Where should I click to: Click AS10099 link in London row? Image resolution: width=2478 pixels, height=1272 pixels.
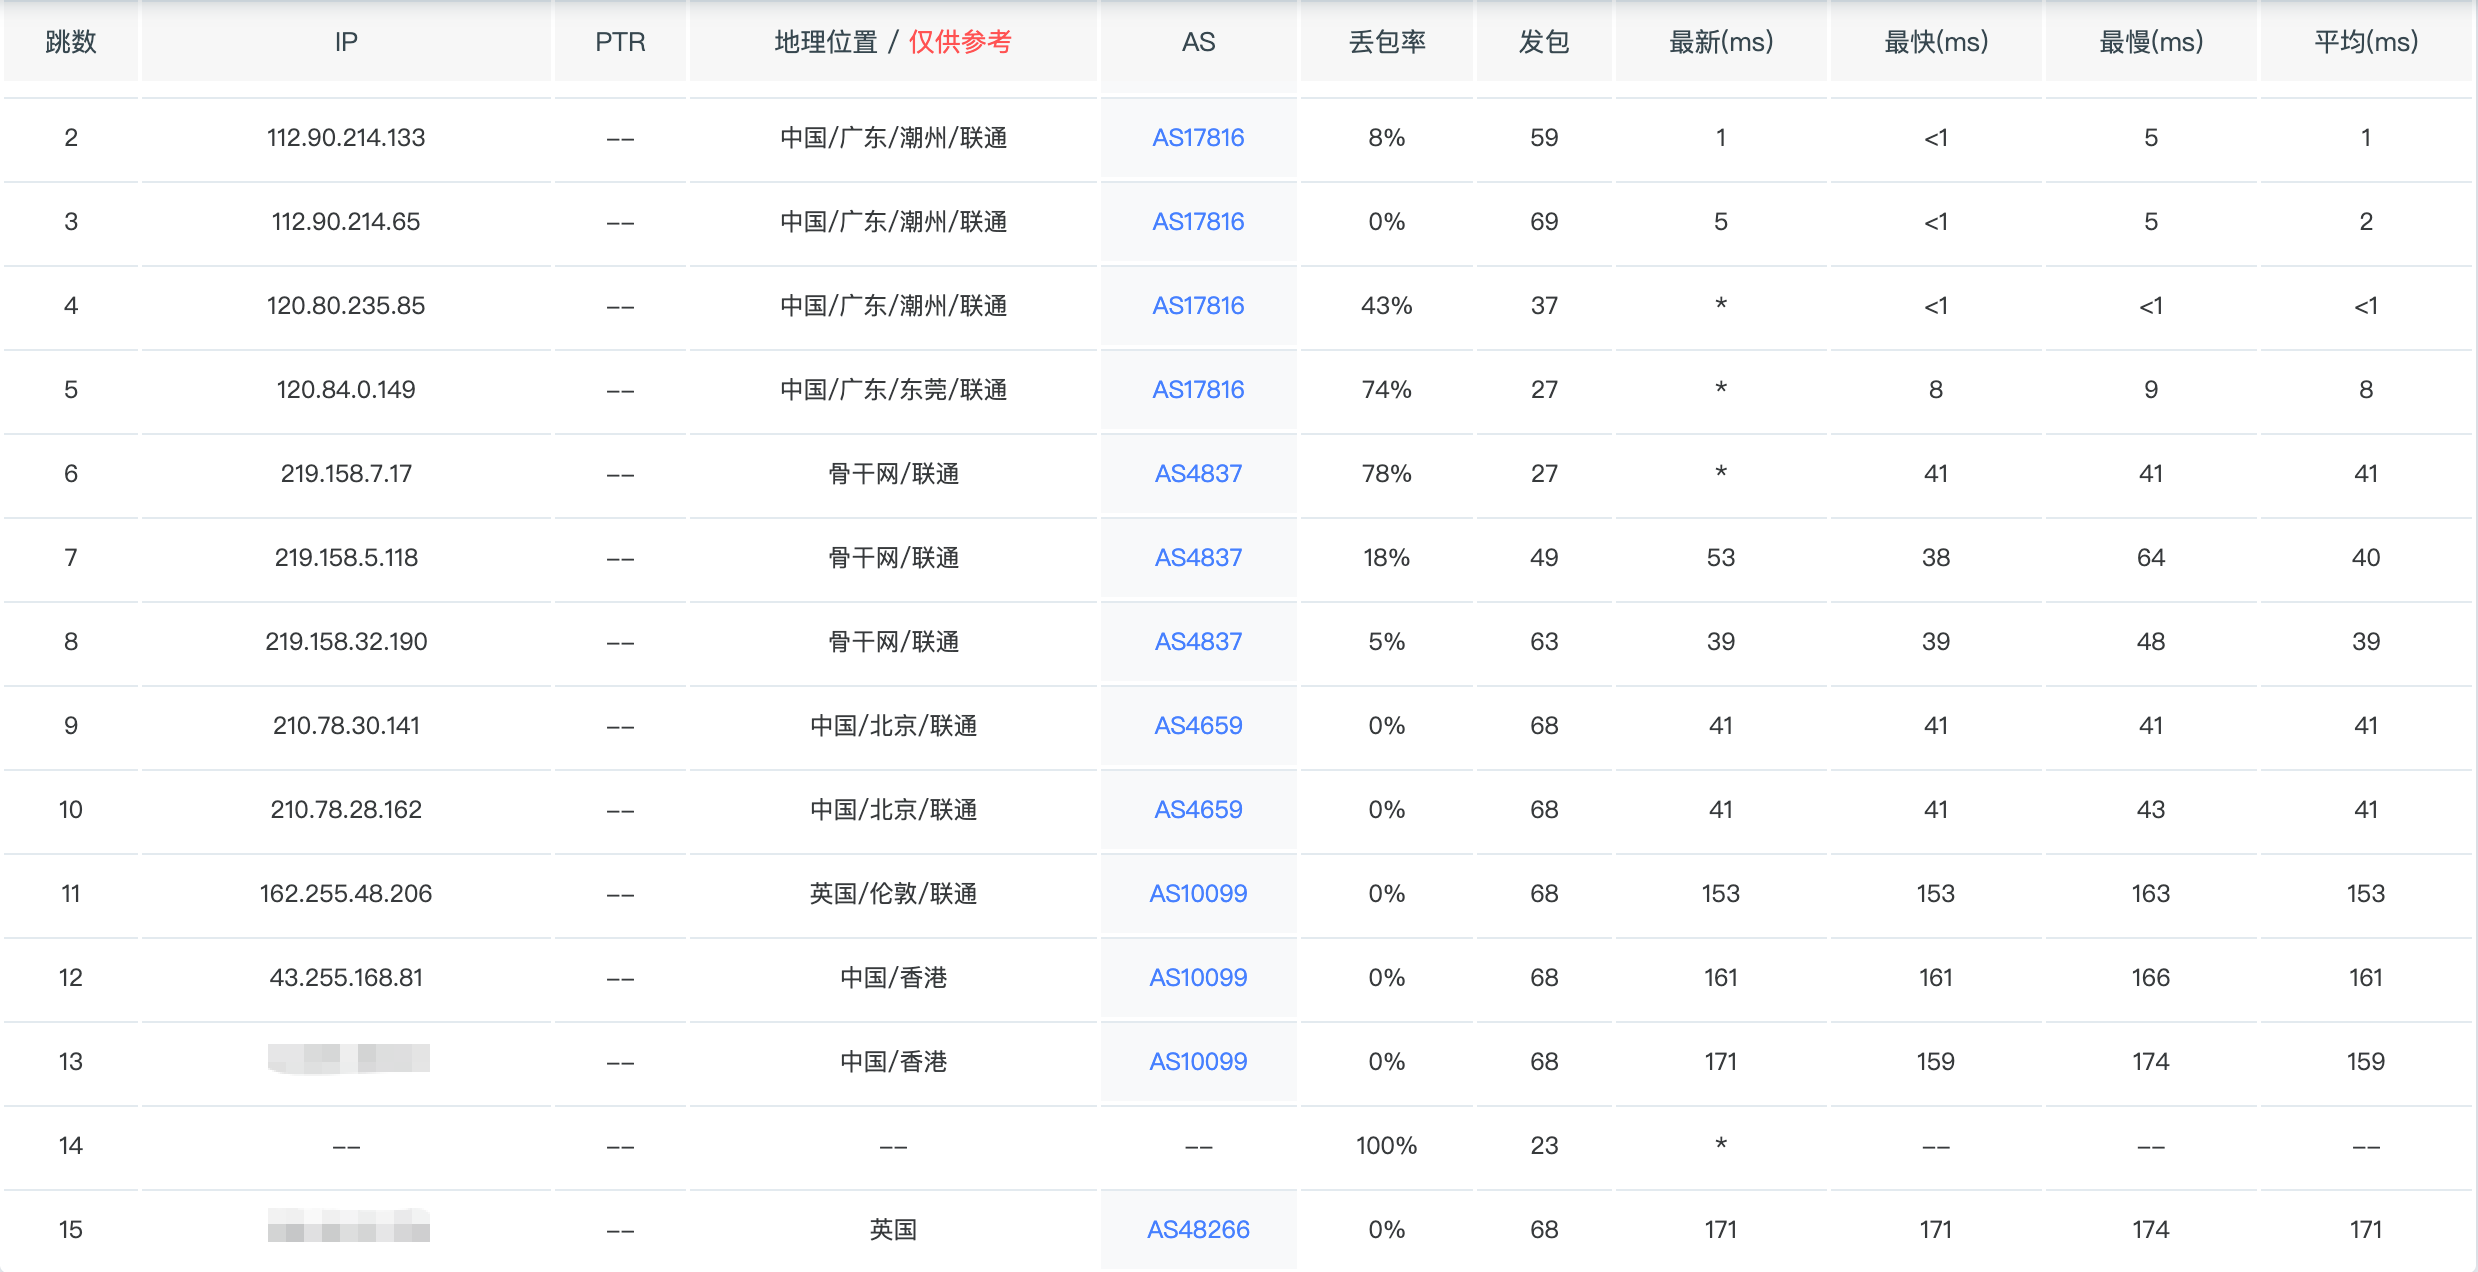click(x=1198, y=894)
